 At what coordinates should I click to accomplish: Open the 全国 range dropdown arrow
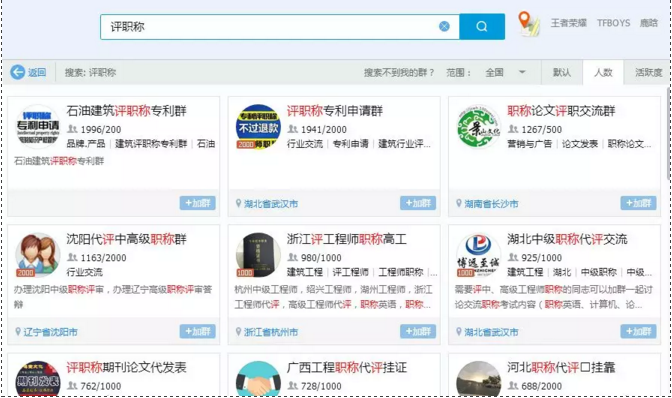click(522, 72)
